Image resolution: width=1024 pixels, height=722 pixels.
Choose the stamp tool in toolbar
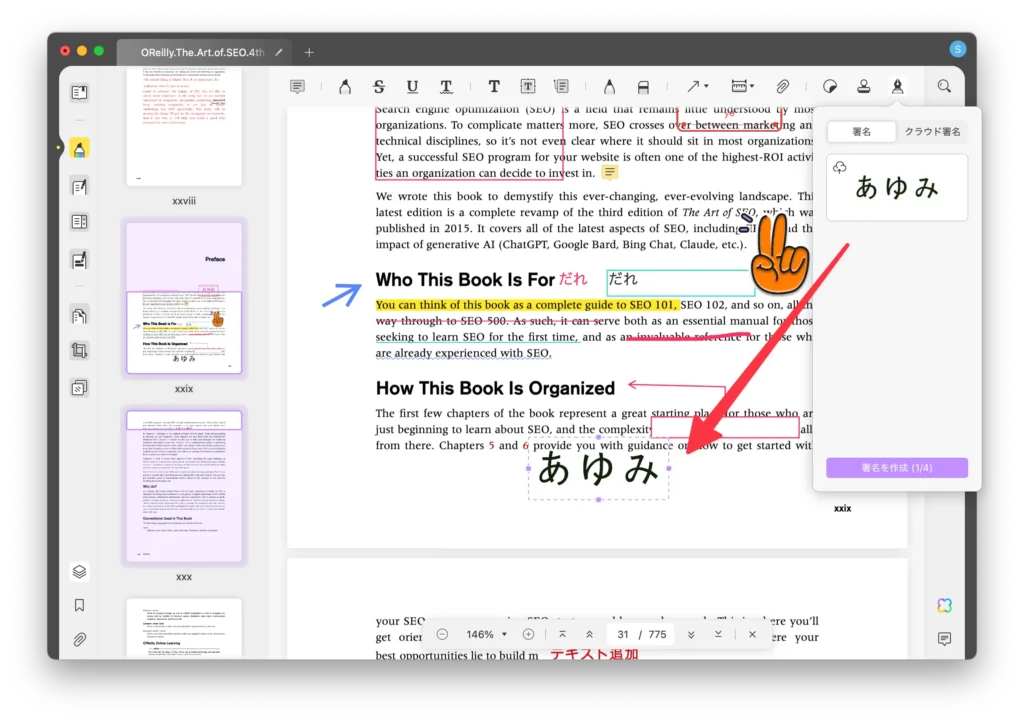point(863,87)
